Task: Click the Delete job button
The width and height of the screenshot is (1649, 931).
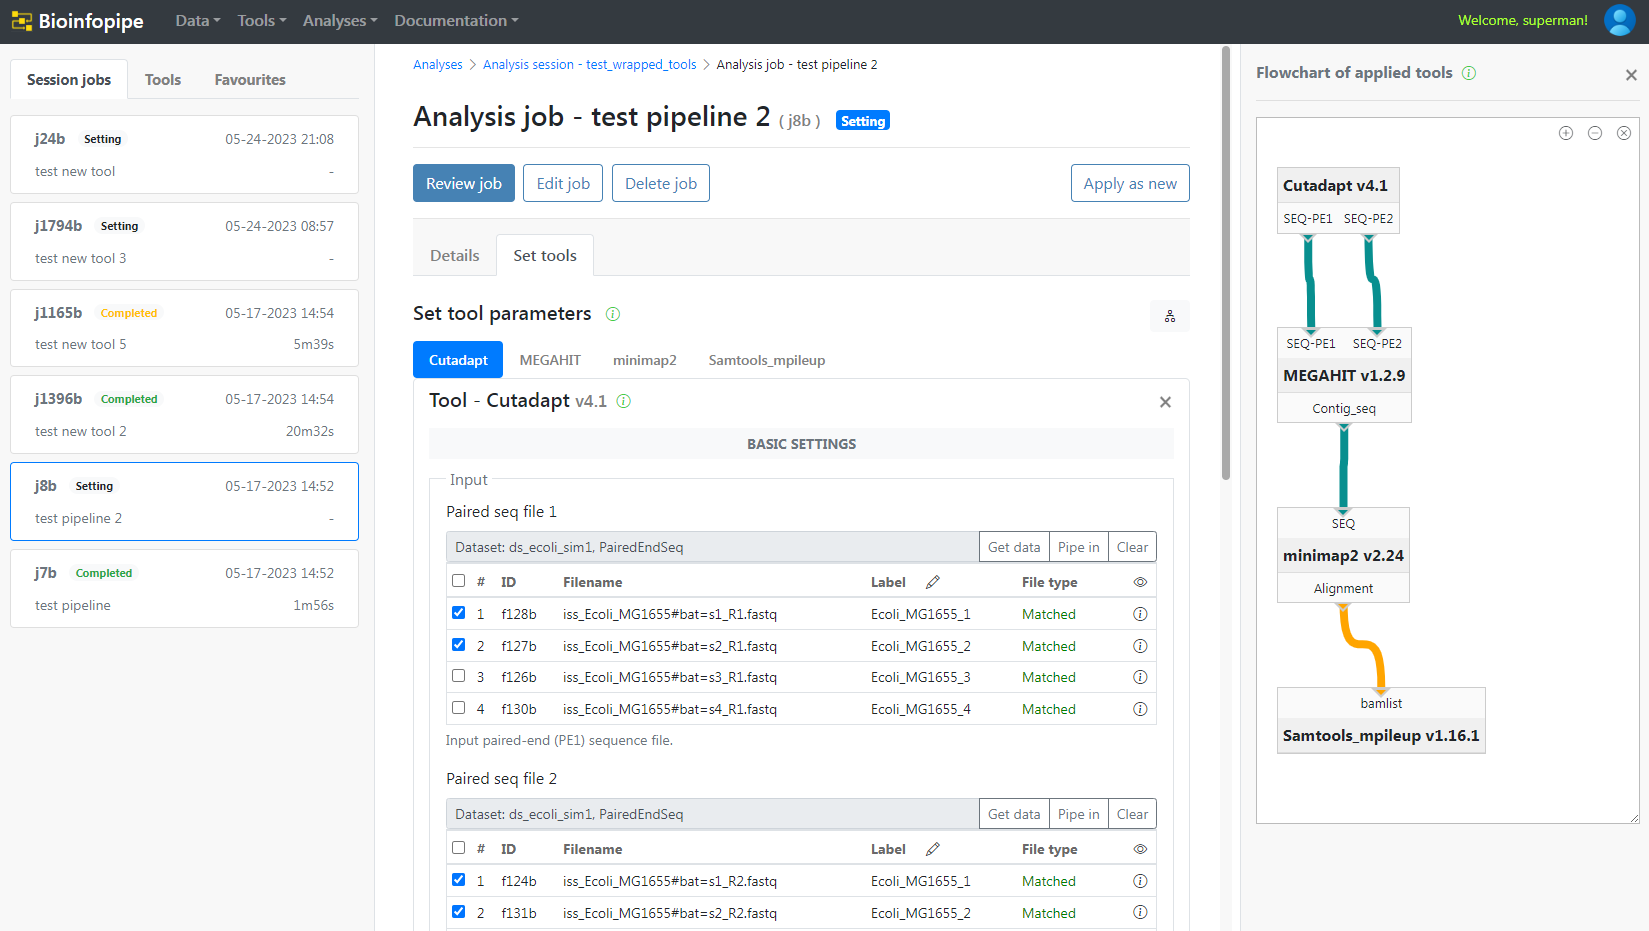Action: (x=661, y=183)
